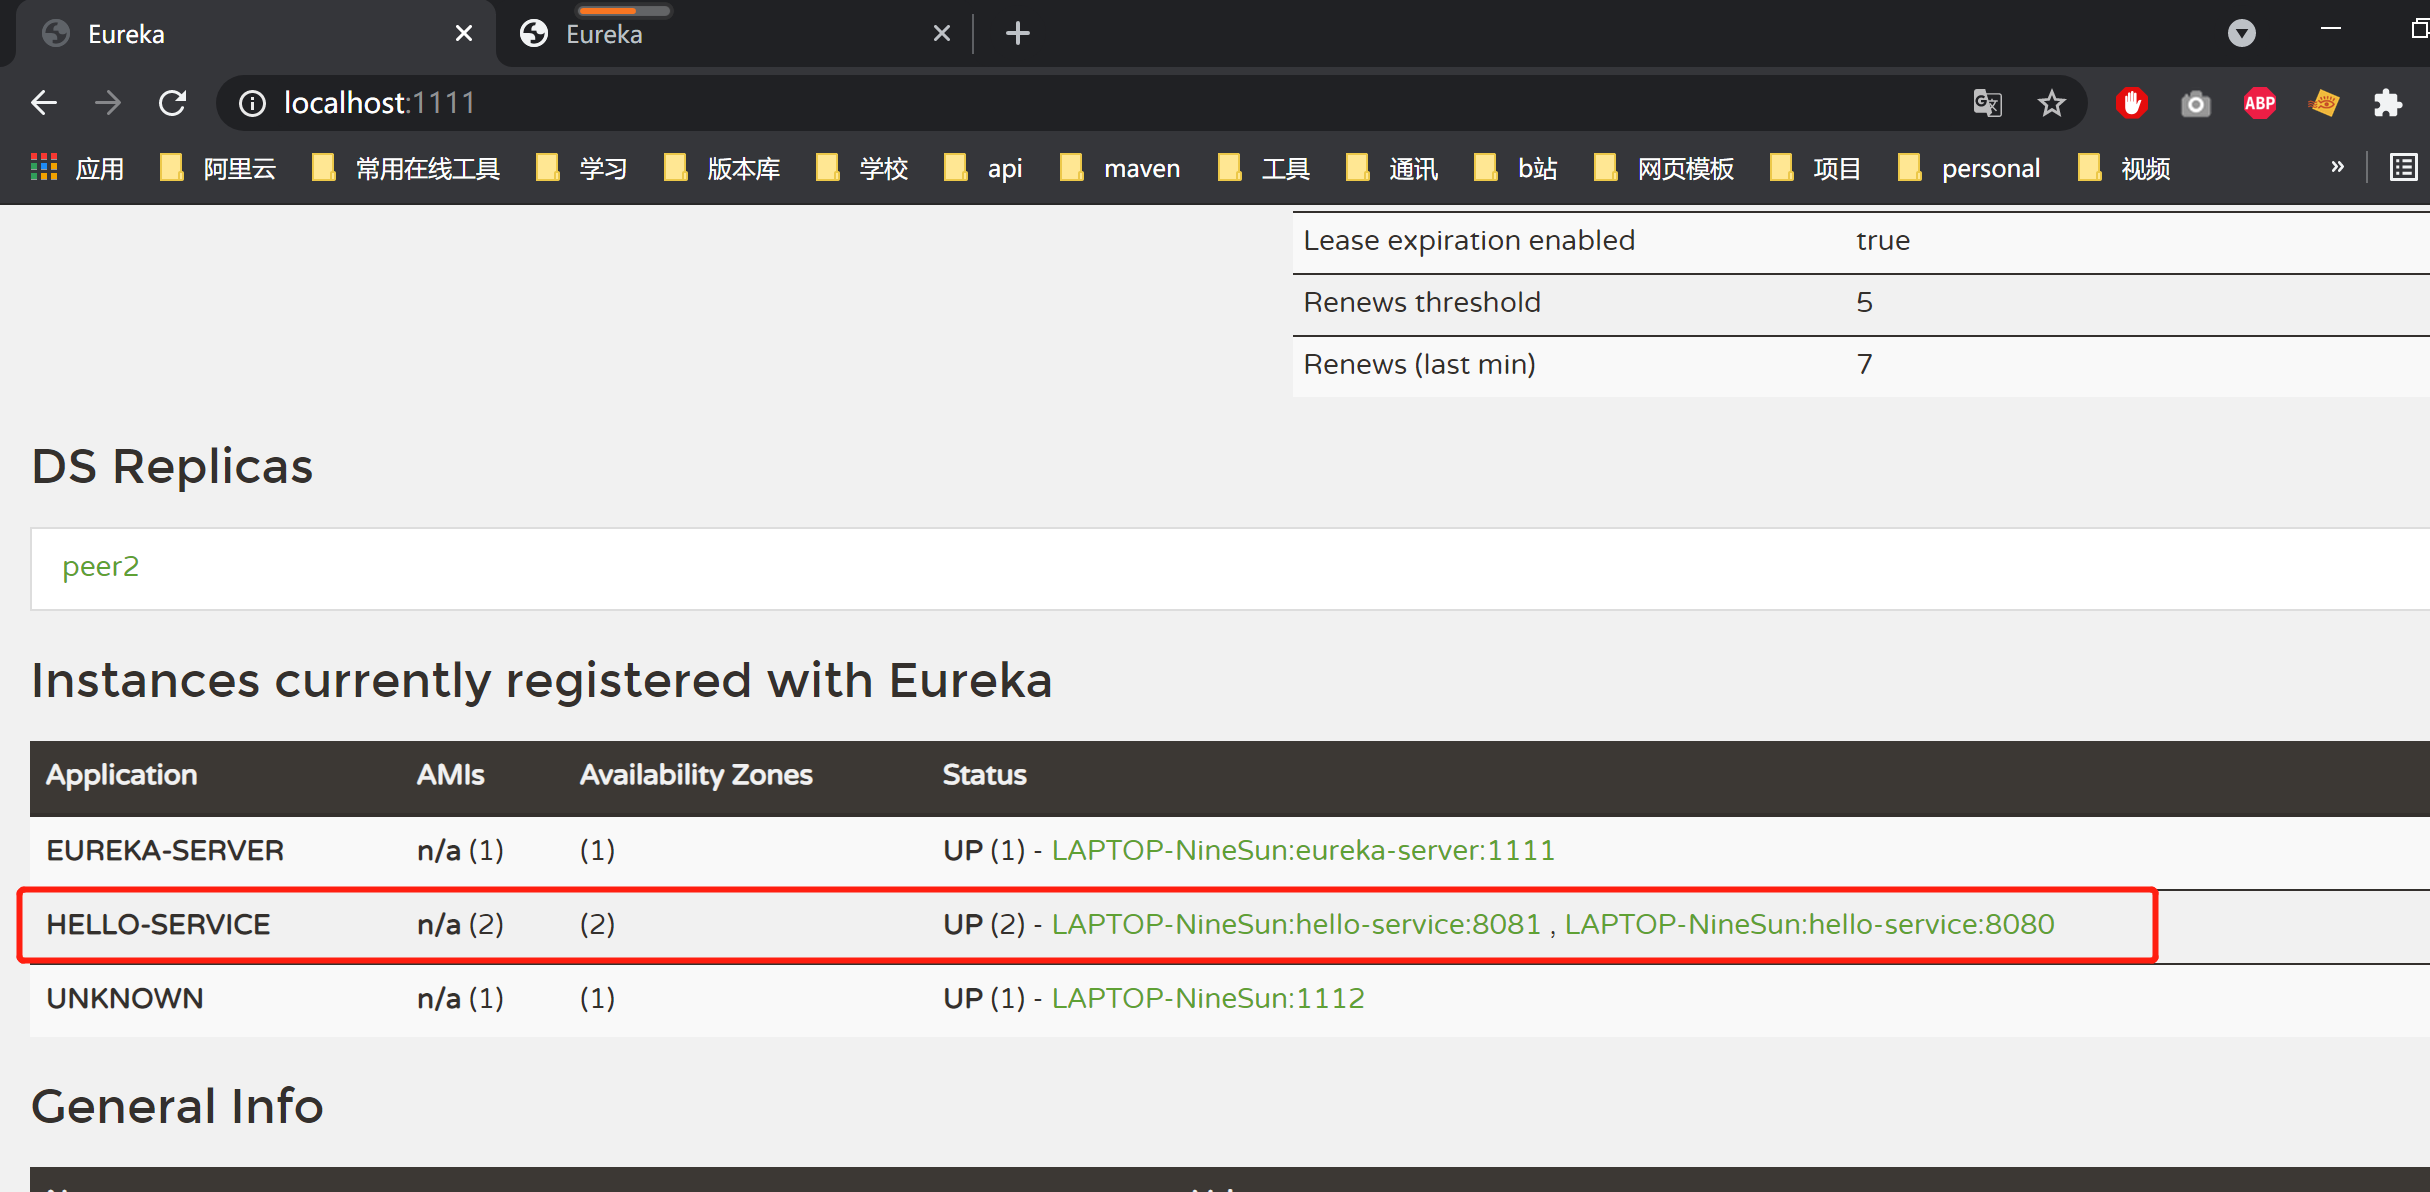Open the 通讯 bookmark folder
The image size is (2430, 1192).
click(1392, 168)
